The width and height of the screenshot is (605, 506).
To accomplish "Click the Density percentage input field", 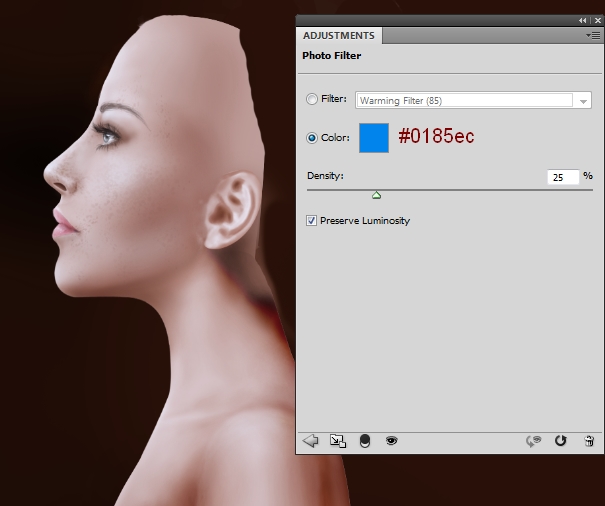I will (x=563, y=177).
